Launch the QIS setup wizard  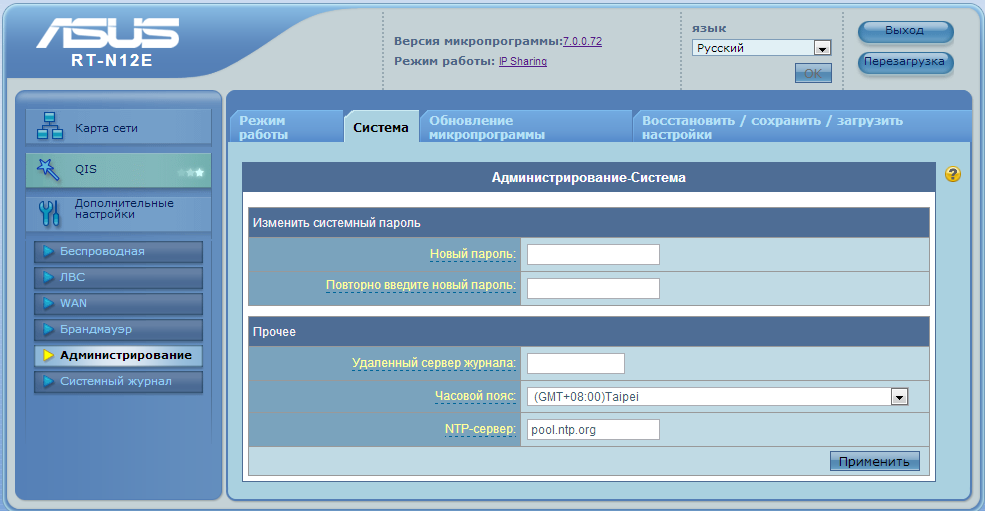[x=118, y=170]
